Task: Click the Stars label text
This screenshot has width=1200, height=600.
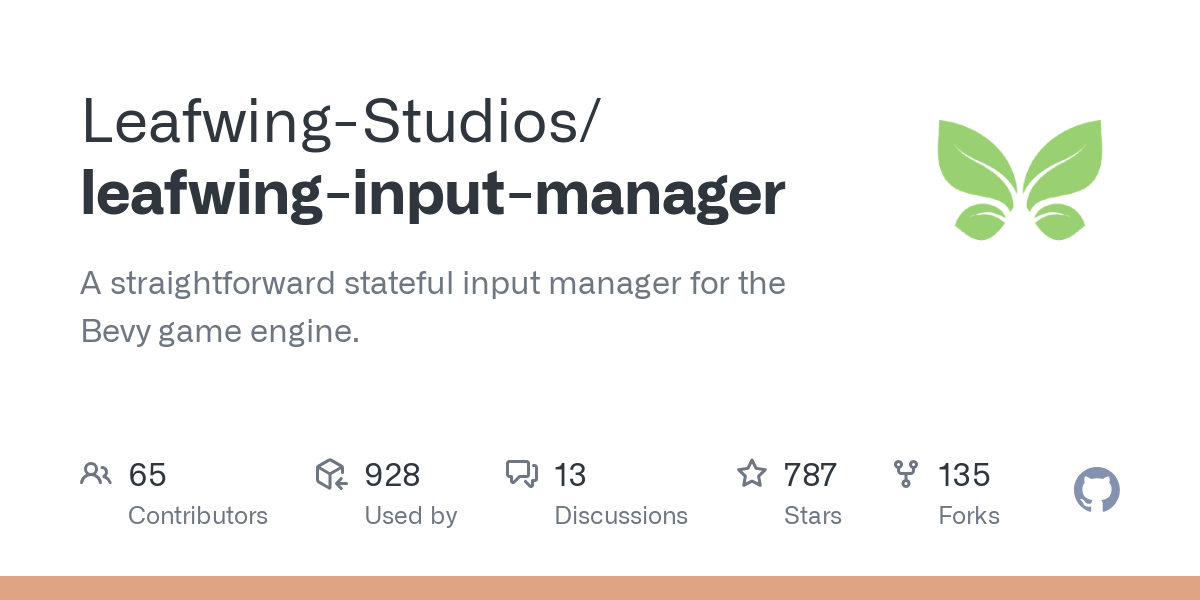Action: pyautogui.click(x=812, y=516)
